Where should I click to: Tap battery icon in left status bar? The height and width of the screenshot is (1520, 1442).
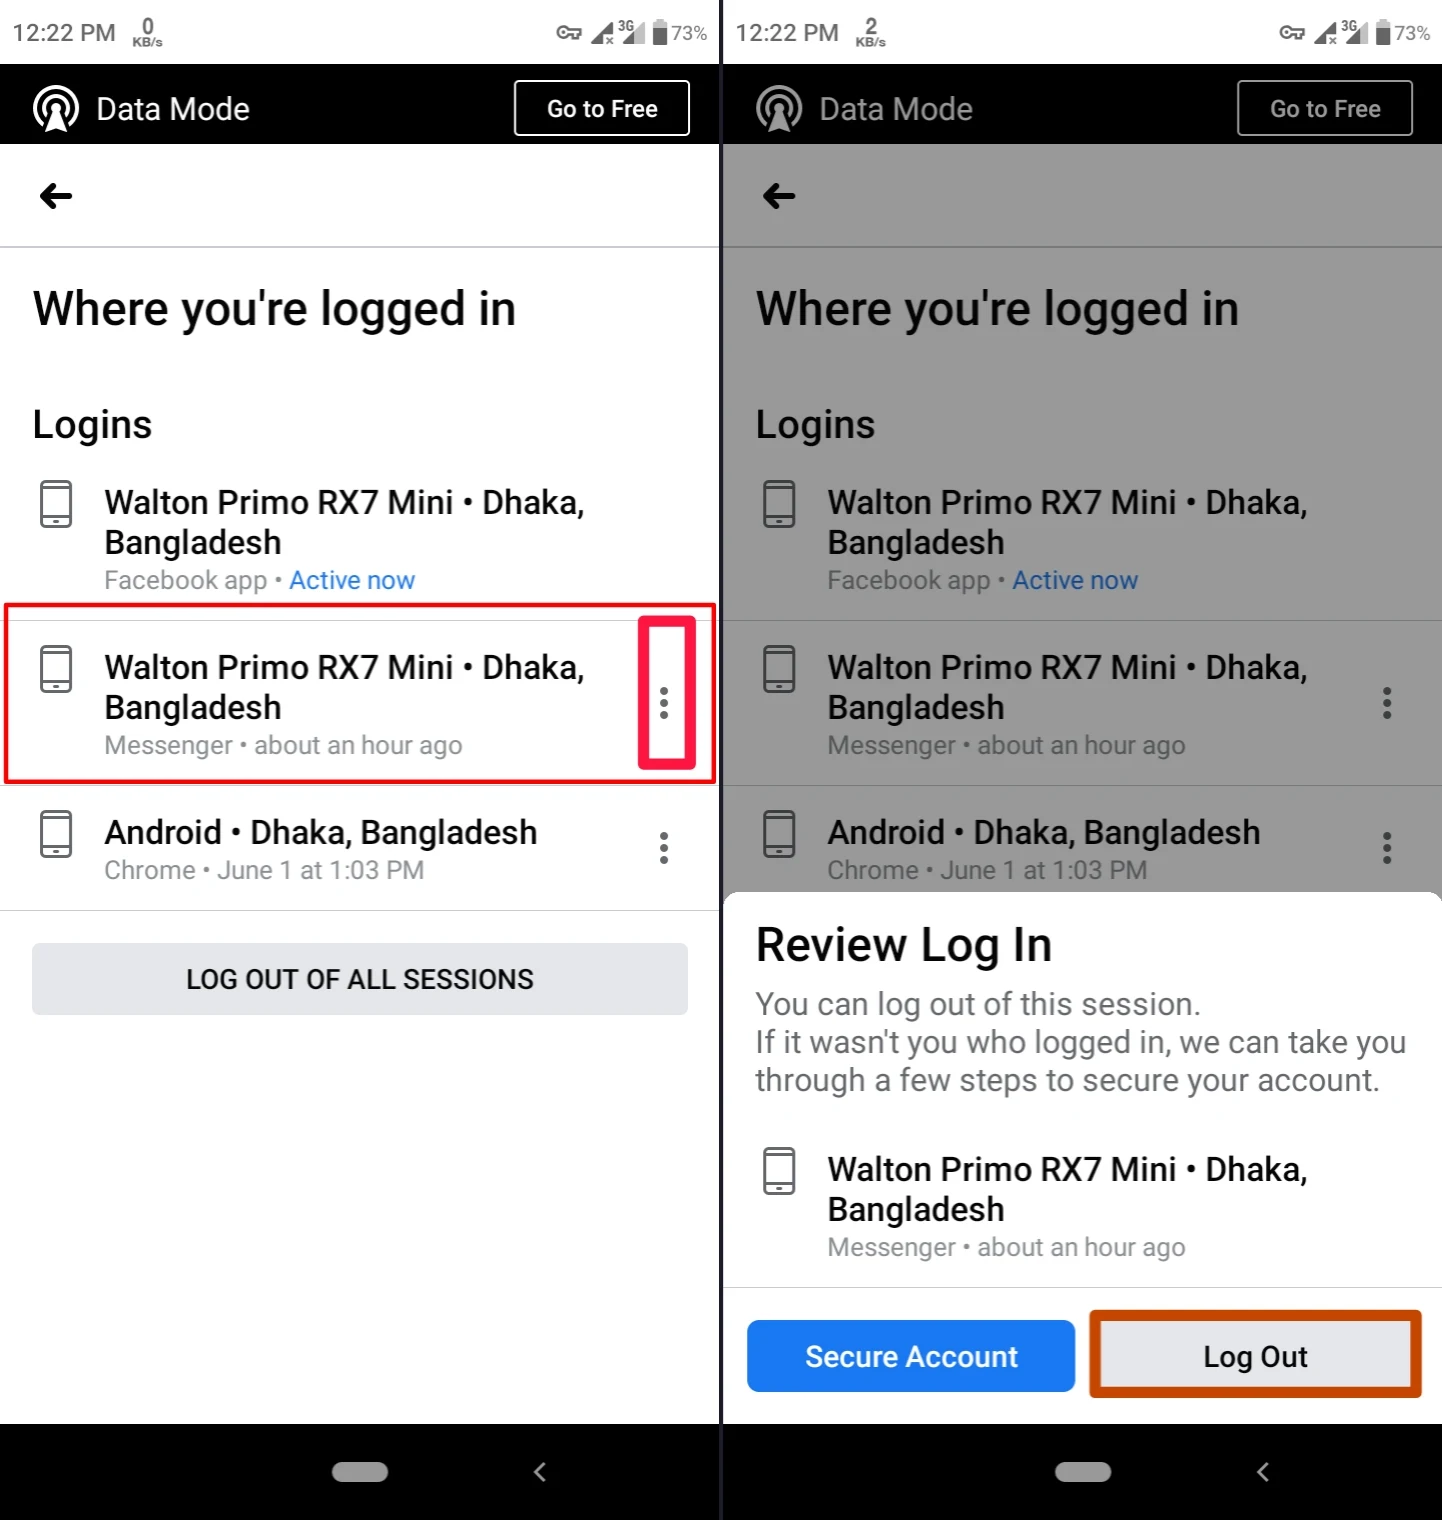coord(660,33)
